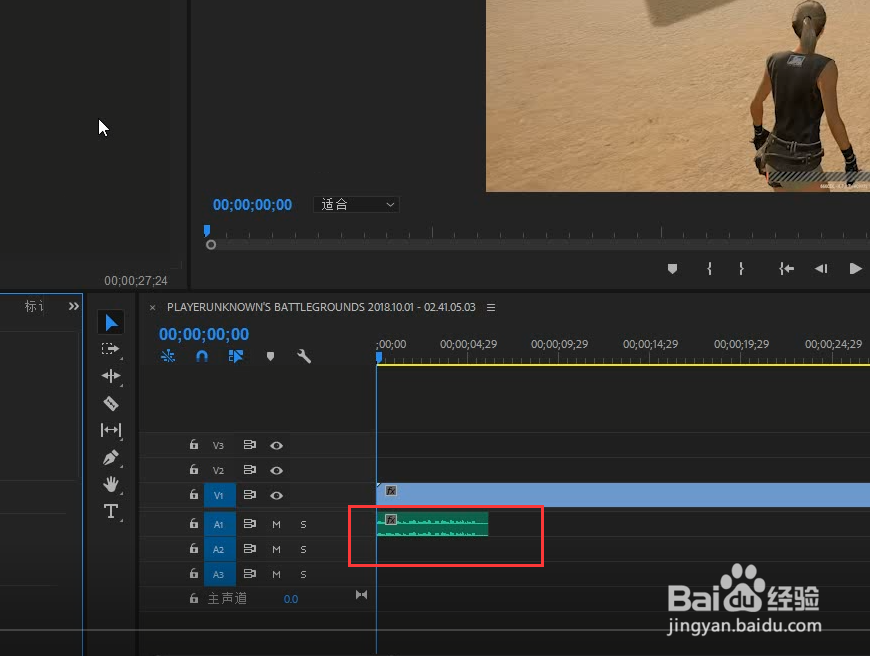Toggle lock on track A2

[194, 548]
